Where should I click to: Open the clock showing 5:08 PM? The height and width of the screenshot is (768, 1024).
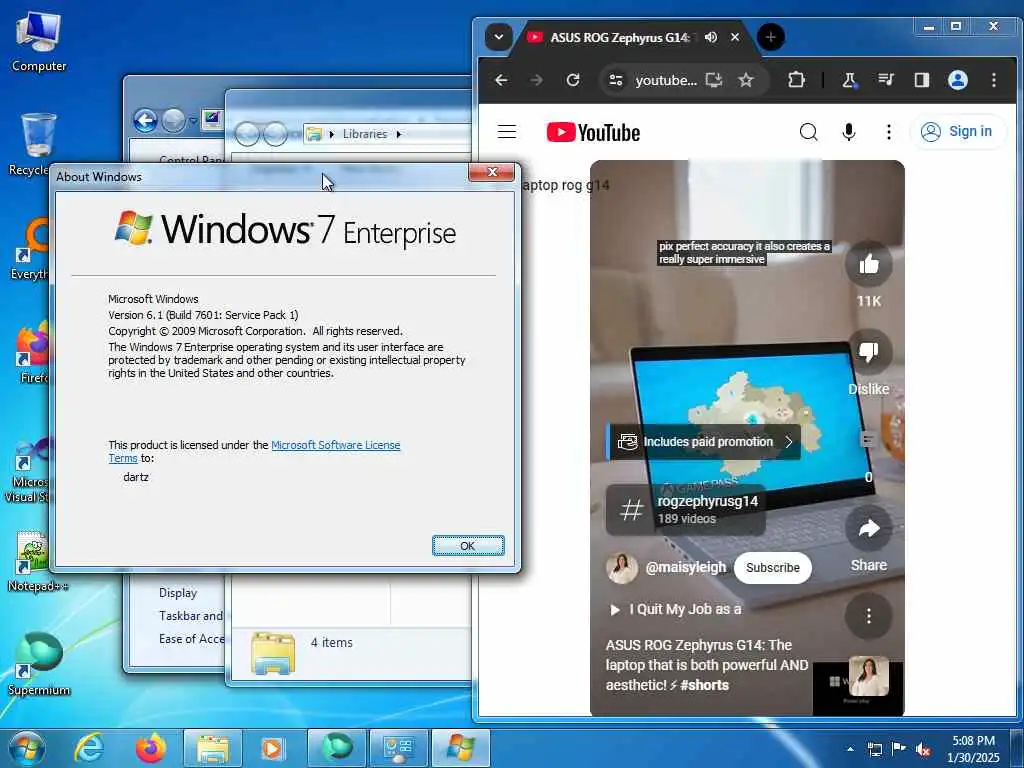pyautogui.click(x=973, y=749)
